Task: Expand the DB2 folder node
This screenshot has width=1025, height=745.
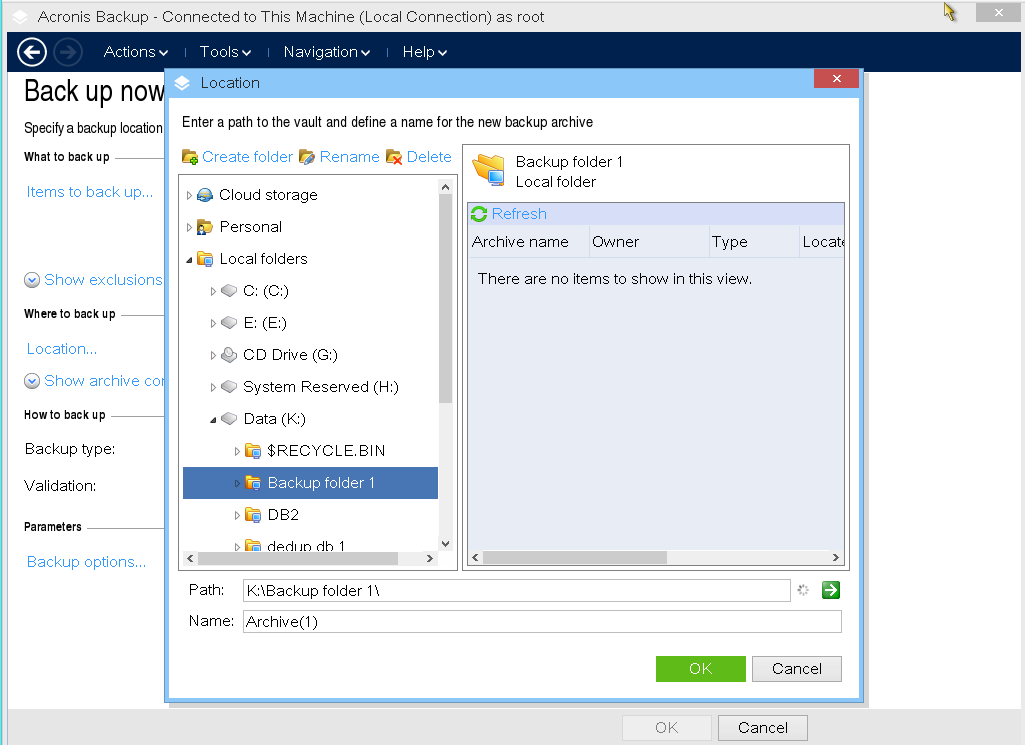Action: 237,516
